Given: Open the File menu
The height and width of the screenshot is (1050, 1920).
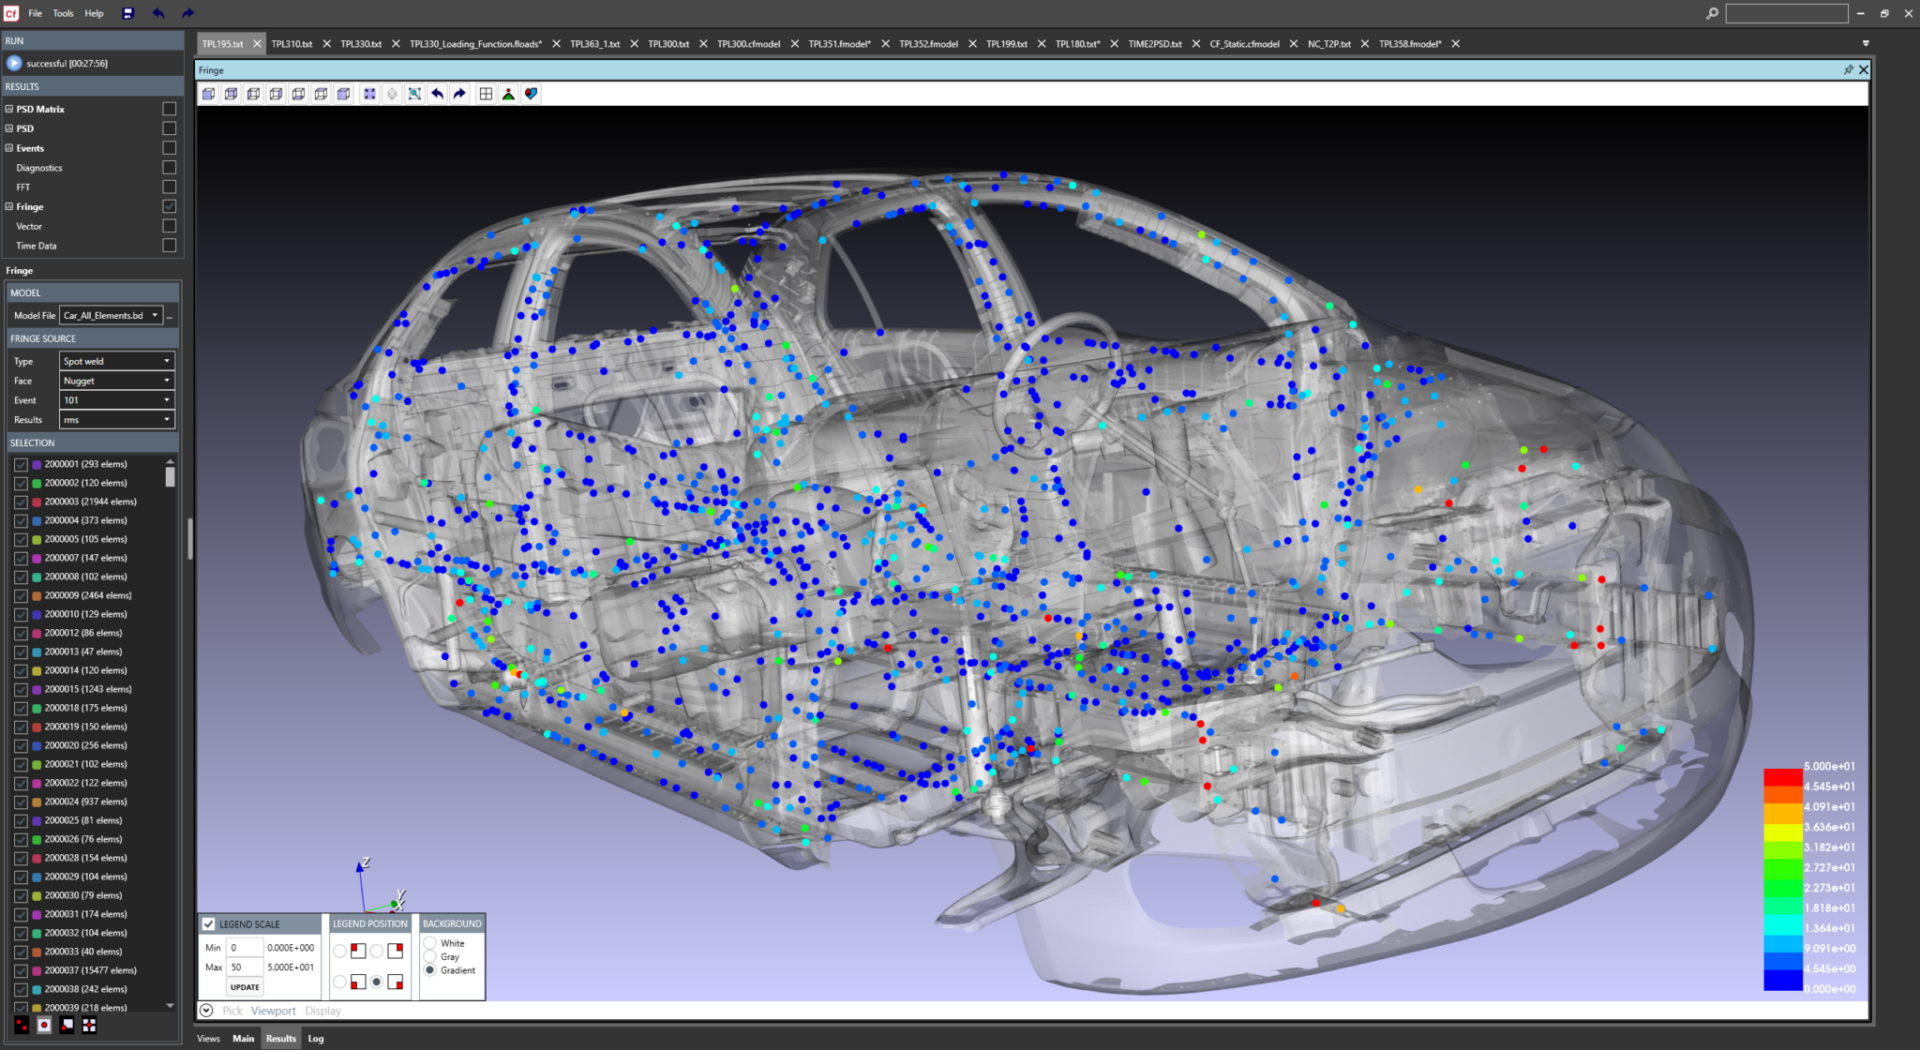Looking at the screenshot, I should pos(35,13).
